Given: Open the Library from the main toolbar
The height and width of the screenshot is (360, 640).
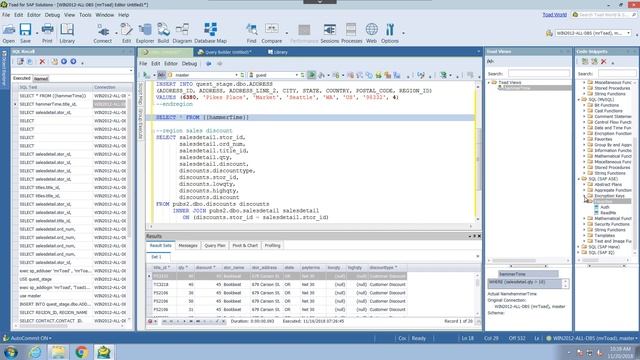Looking at the screenshot, I should tap(67, 33).
